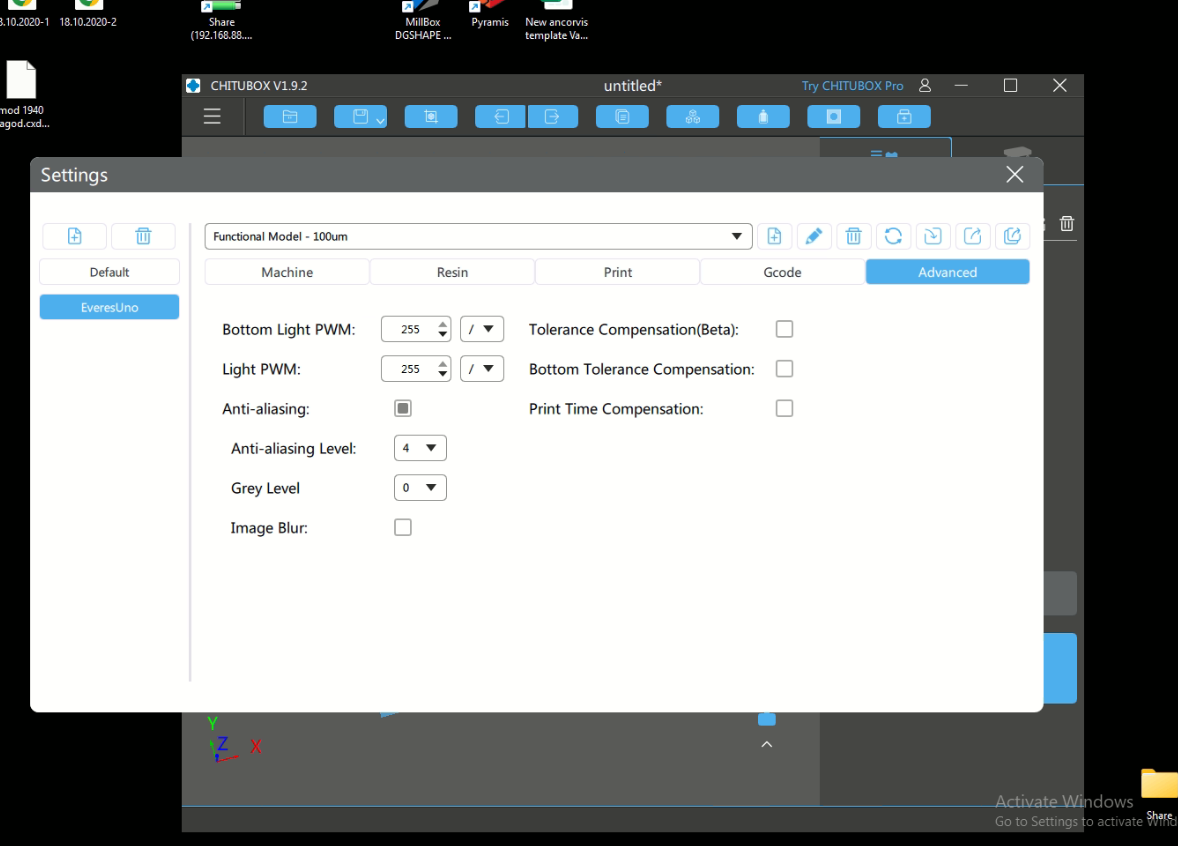Click the delete machine trash icon above Default
Image resolution: width=1178 pixels, height=846 pixels.
coord(143,236)
